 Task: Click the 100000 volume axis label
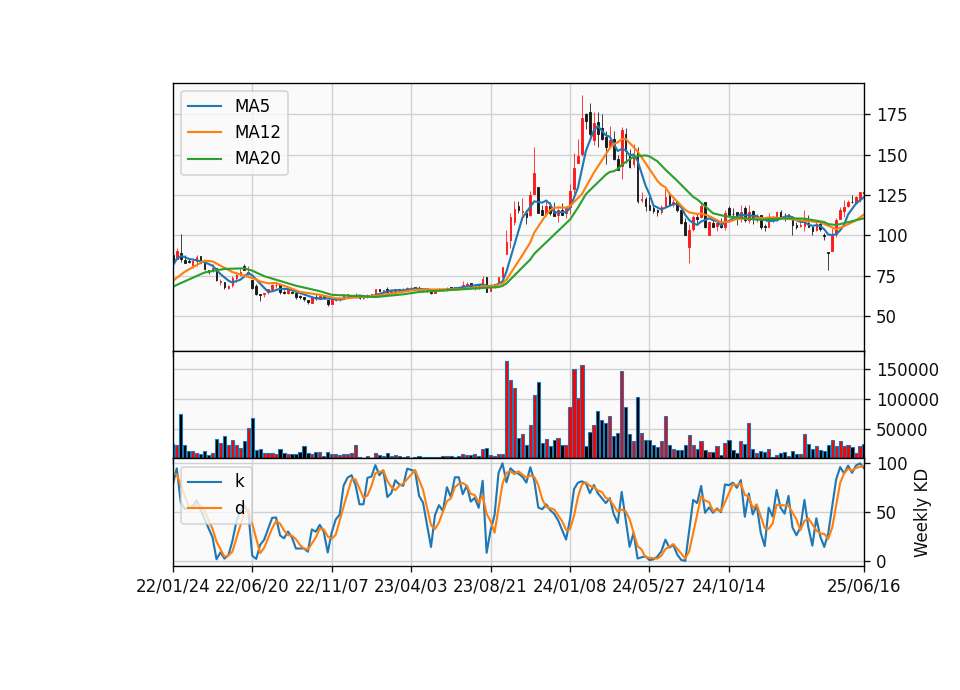[908, 400]
